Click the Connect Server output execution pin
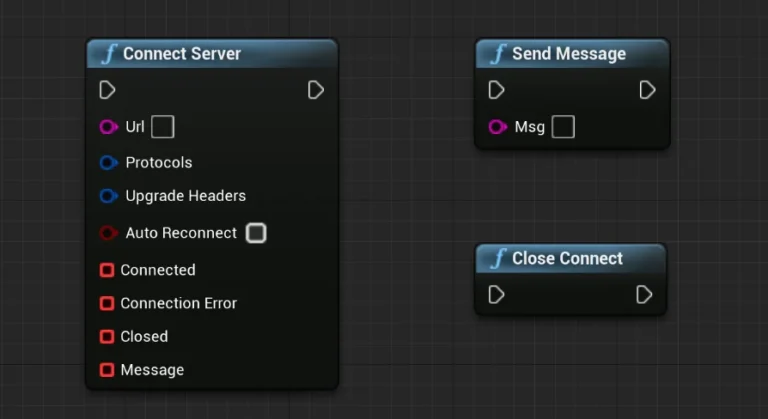The height and width of the screenshot is (419, 768). pyautogui.click(x=316, y=91)
